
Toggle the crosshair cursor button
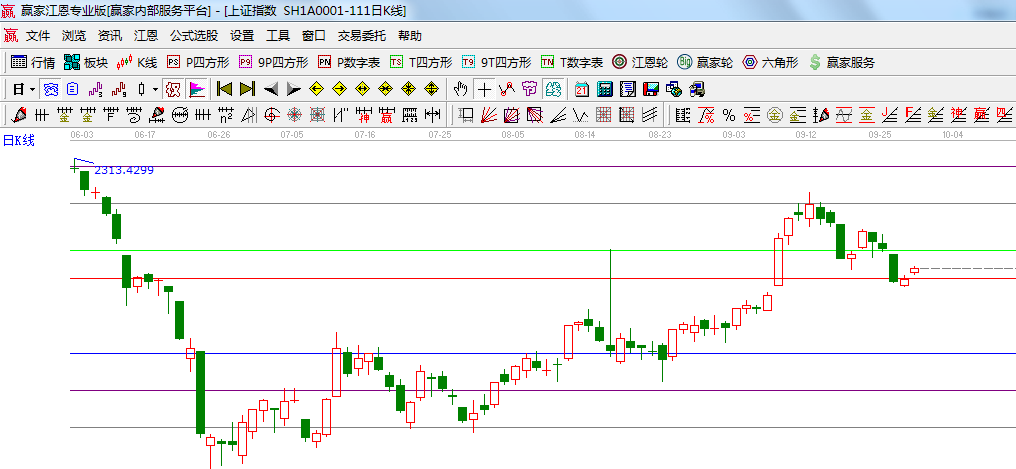click(485, 89)
